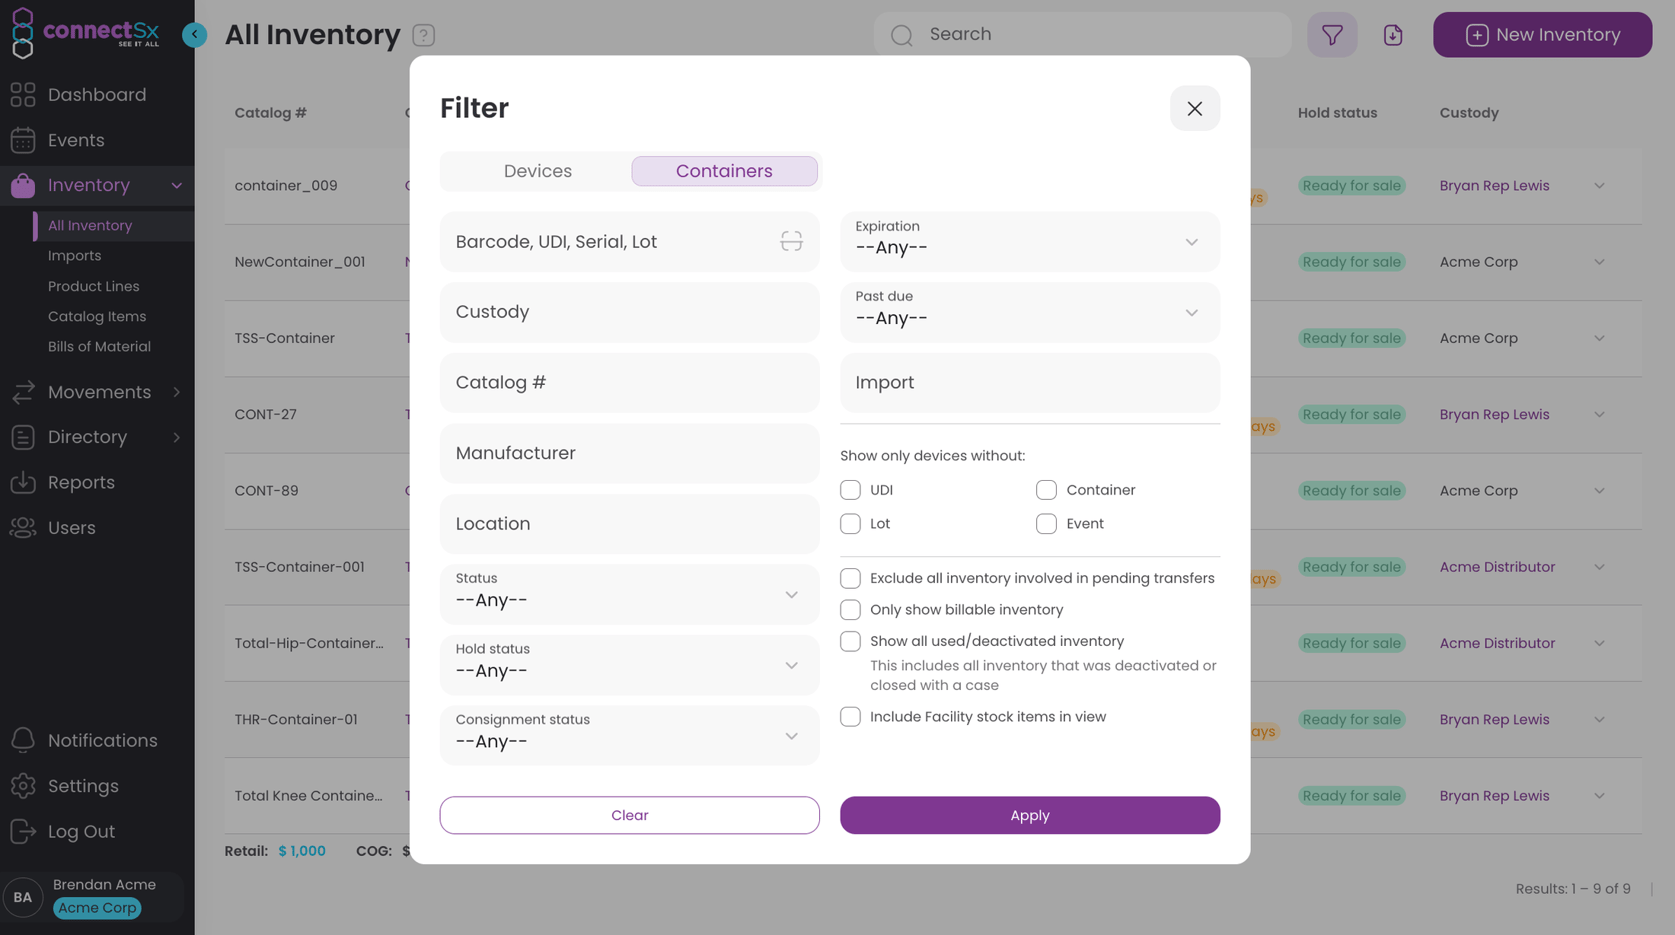Click the Users icon in the sidebar
1675x935 pixels.
(24, 527)
